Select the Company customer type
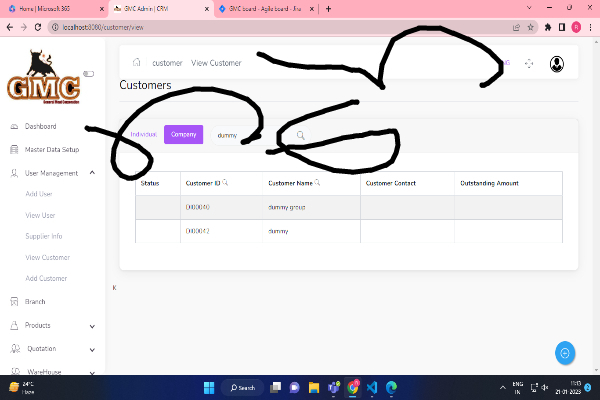Image resolution: width=600 pixels, height=400 pixels. (x=183, y=134)
